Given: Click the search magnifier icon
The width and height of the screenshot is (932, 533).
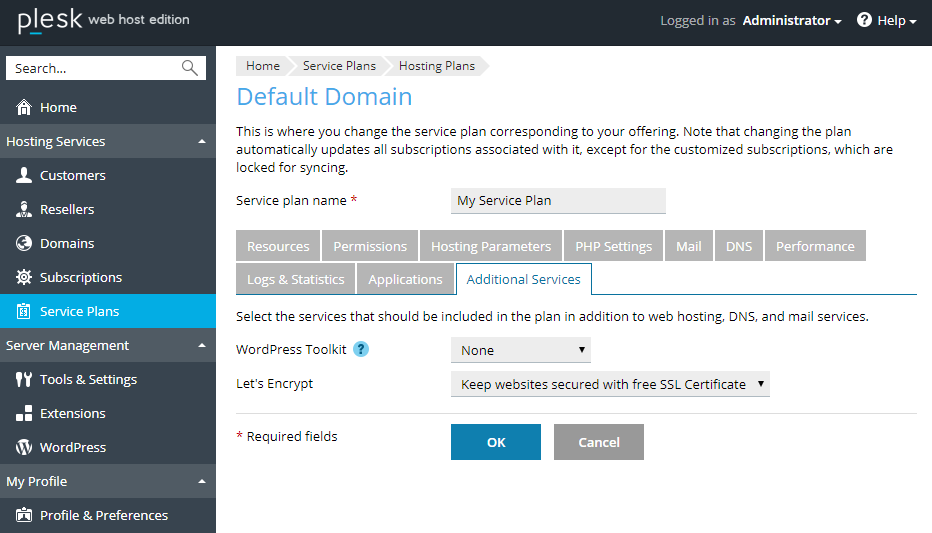Looking at the screenshot, I should pyautogui.click(x=189, y=68).
